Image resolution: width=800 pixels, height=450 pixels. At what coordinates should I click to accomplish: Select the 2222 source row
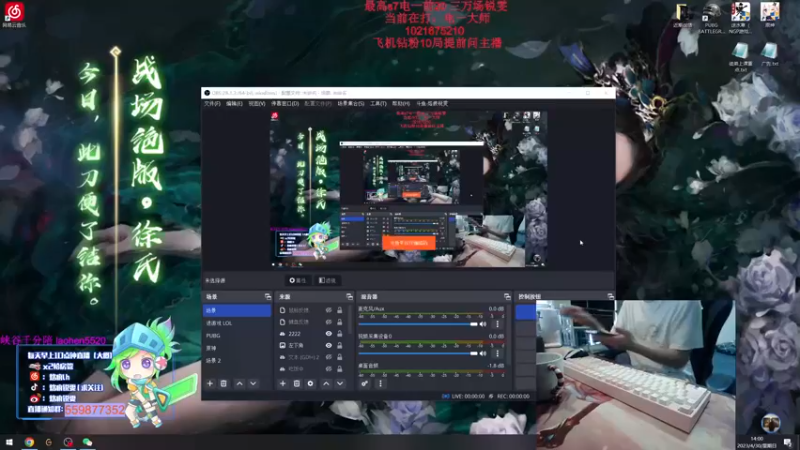click(x=311, y=334)
